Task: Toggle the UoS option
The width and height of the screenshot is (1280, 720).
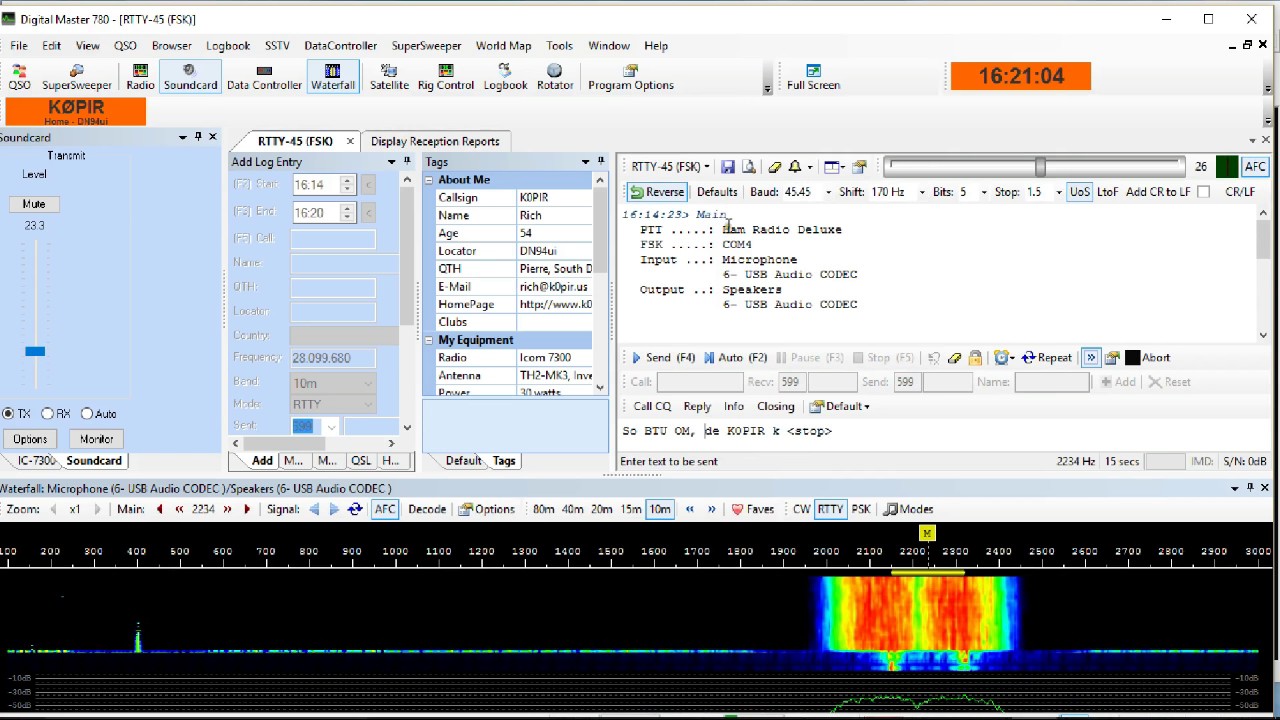Action: point(1079,192)
